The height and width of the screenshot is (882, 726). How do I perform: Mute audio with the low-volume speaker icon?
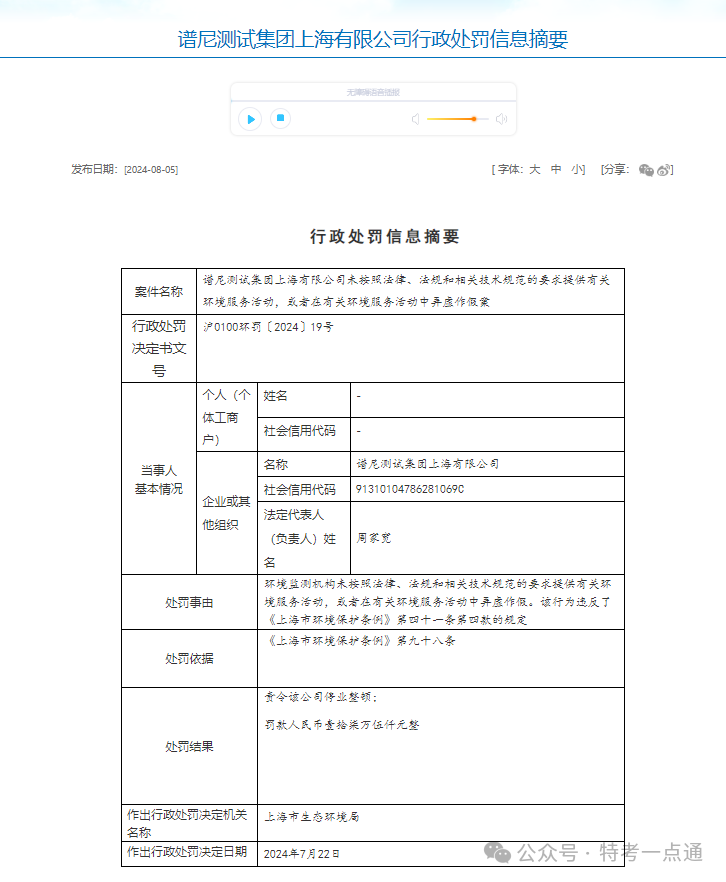(416, 119)
